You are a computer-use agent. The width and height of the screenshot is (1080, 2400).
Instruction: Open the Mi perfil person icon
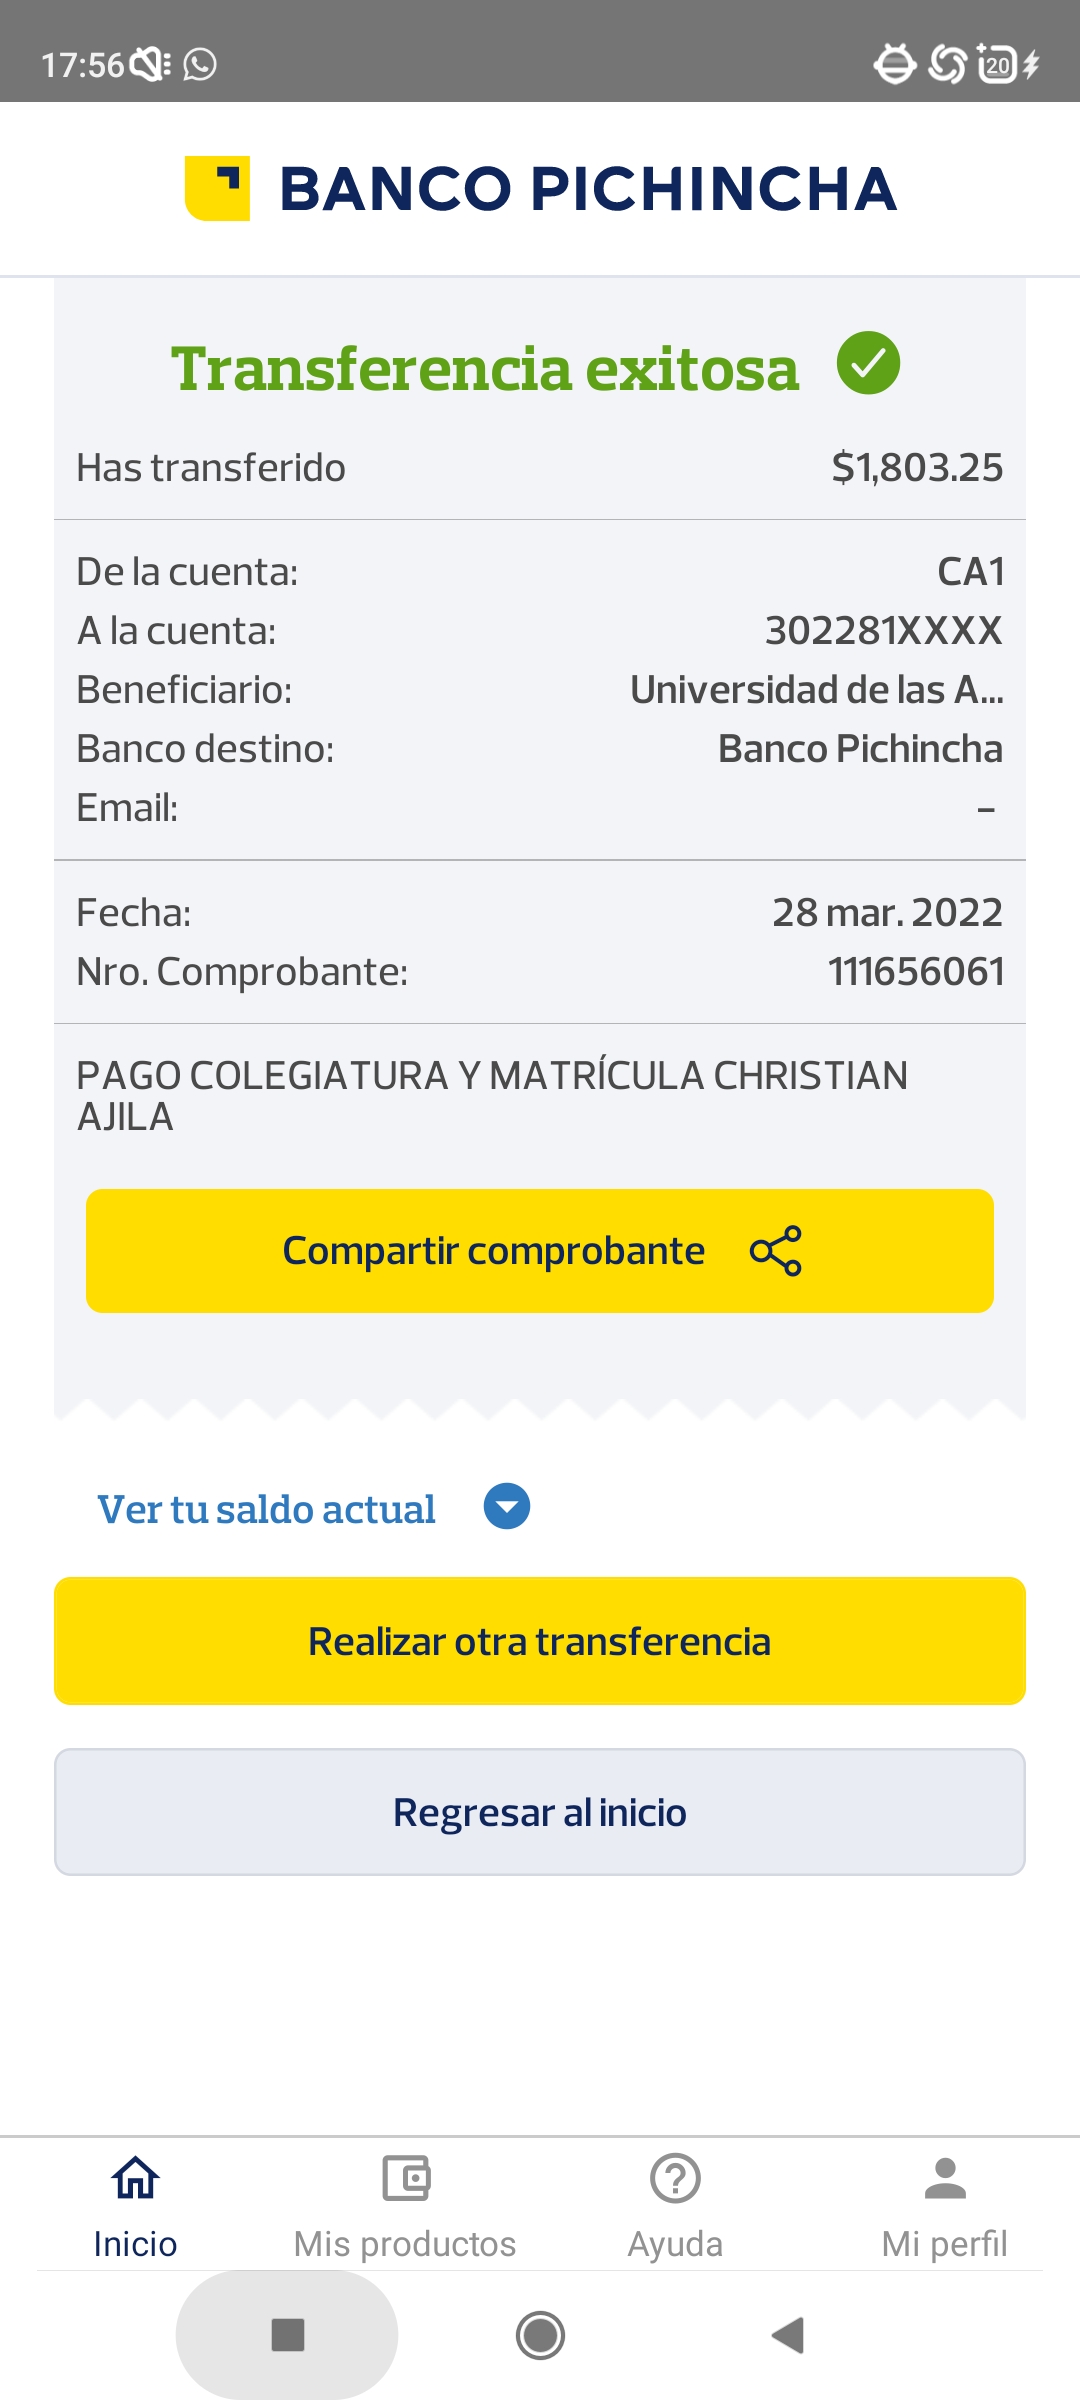945,2178
